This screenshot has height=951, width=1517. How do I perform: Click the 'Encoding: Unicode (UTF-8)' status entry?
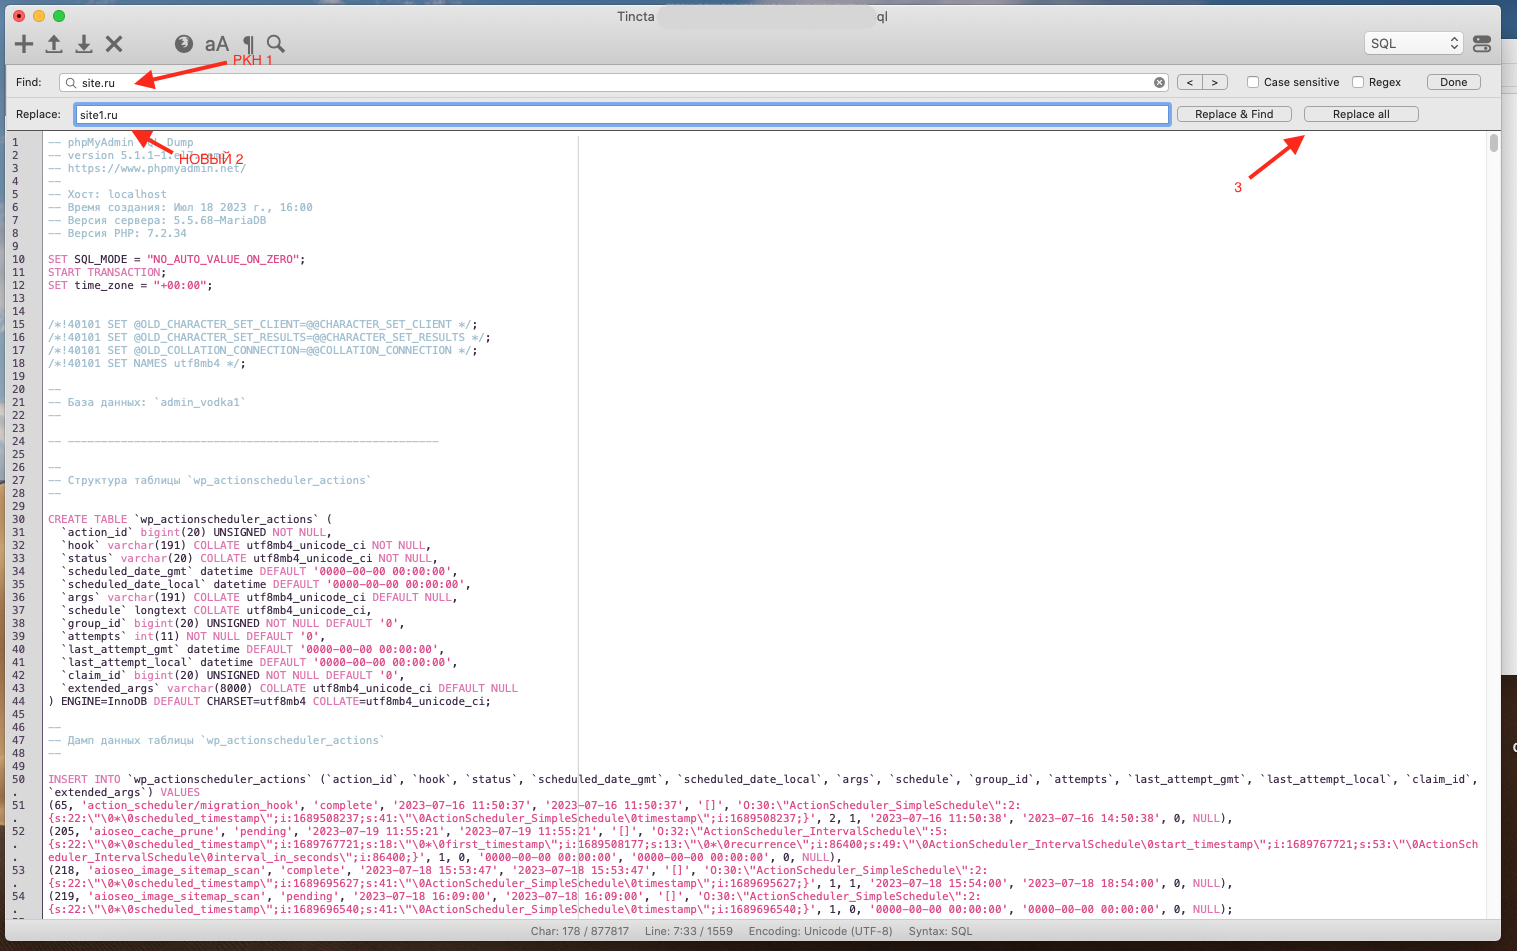pyautogui.click(x=820, y=931)
